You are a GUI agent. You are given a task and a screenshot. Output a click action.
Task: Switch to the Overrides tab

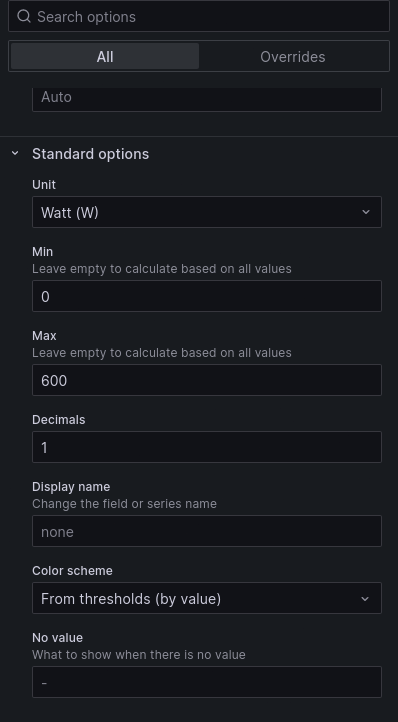click(293, 57)
